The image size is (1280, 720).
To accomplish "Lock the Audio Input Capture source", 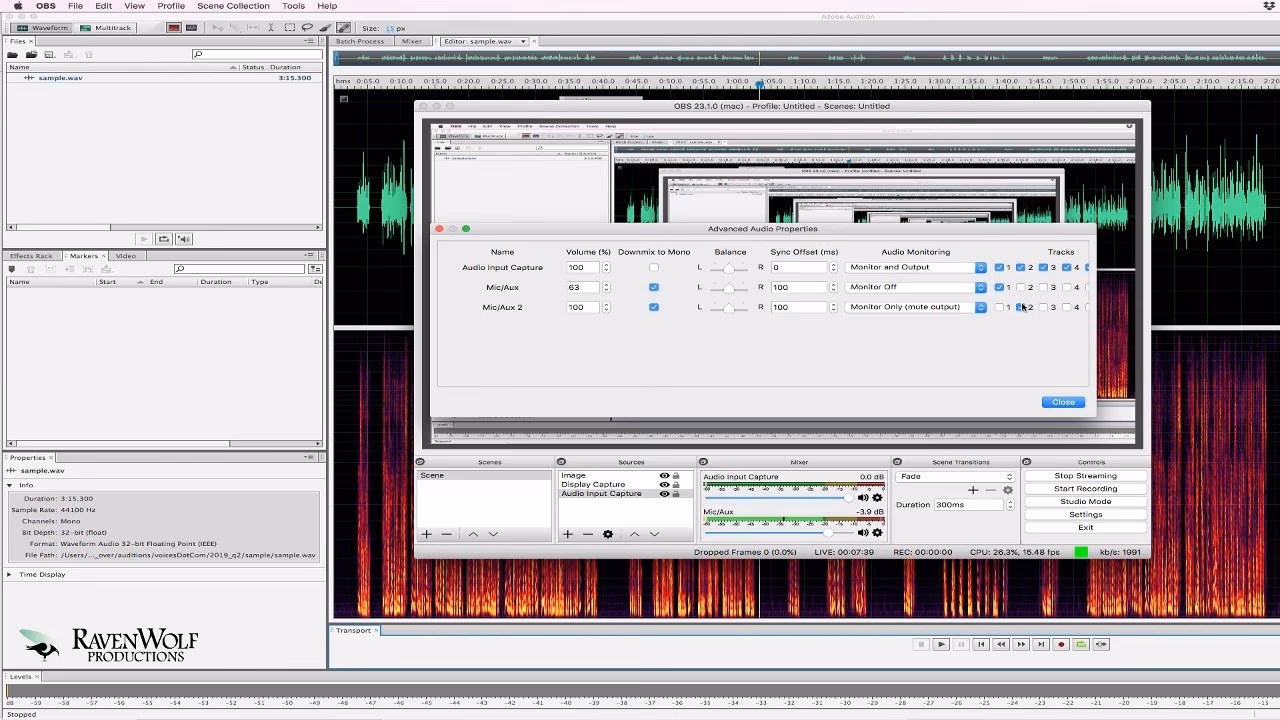I will (x=676, y=494).
